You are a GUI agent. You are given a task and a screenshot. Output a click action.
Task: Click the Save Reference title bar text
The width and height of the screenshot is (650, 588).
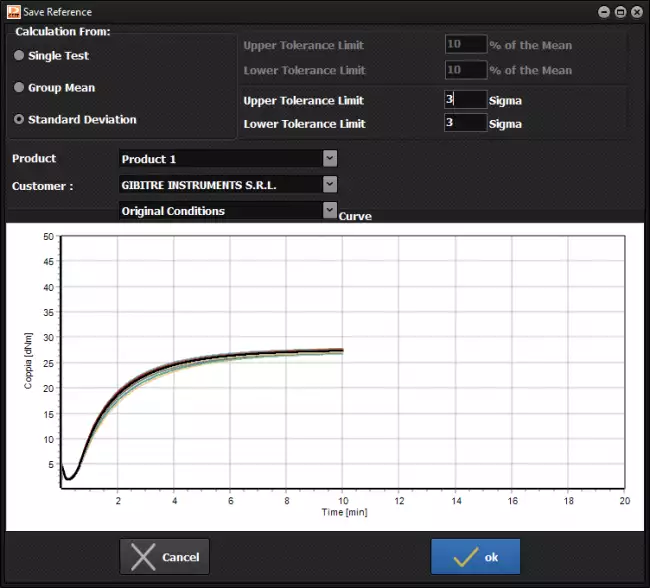[x=58, y=12]
